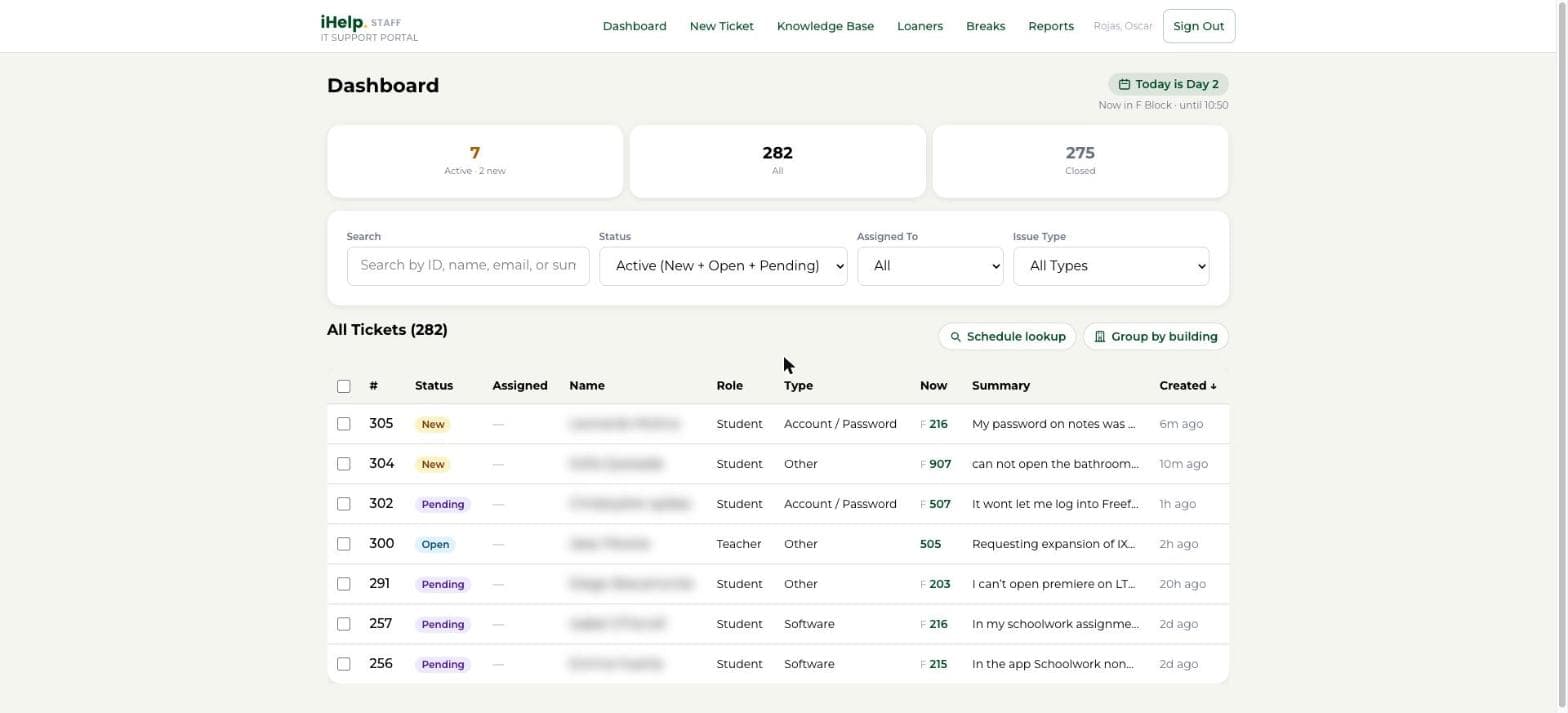Open the Assigned To dropdown

coord(930,266)
